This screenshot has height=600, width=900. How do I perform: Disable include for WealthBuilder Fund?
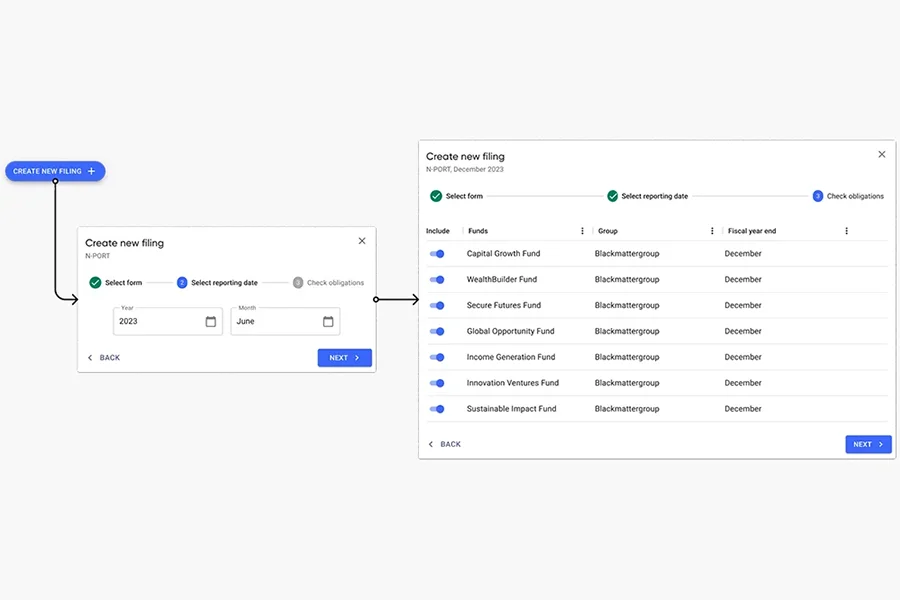(x=437, y=280)
